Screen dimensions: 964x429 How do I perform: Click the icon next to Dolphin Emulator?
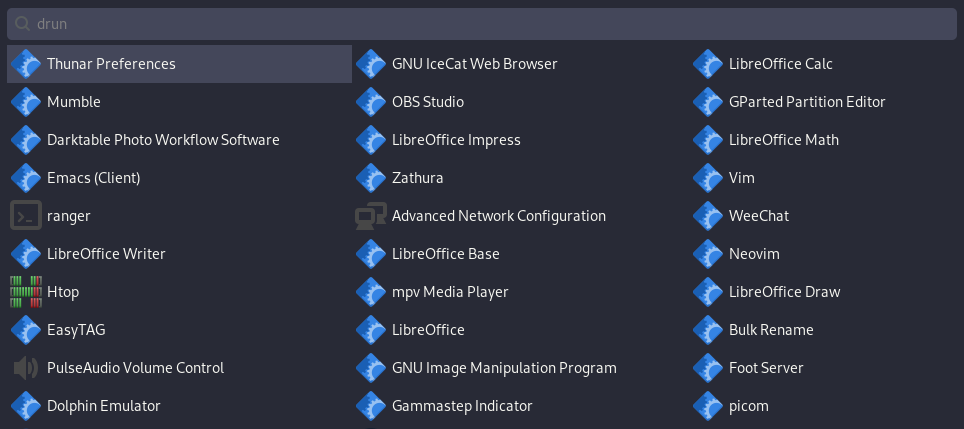pyautogui.click(x=26, y=406)
